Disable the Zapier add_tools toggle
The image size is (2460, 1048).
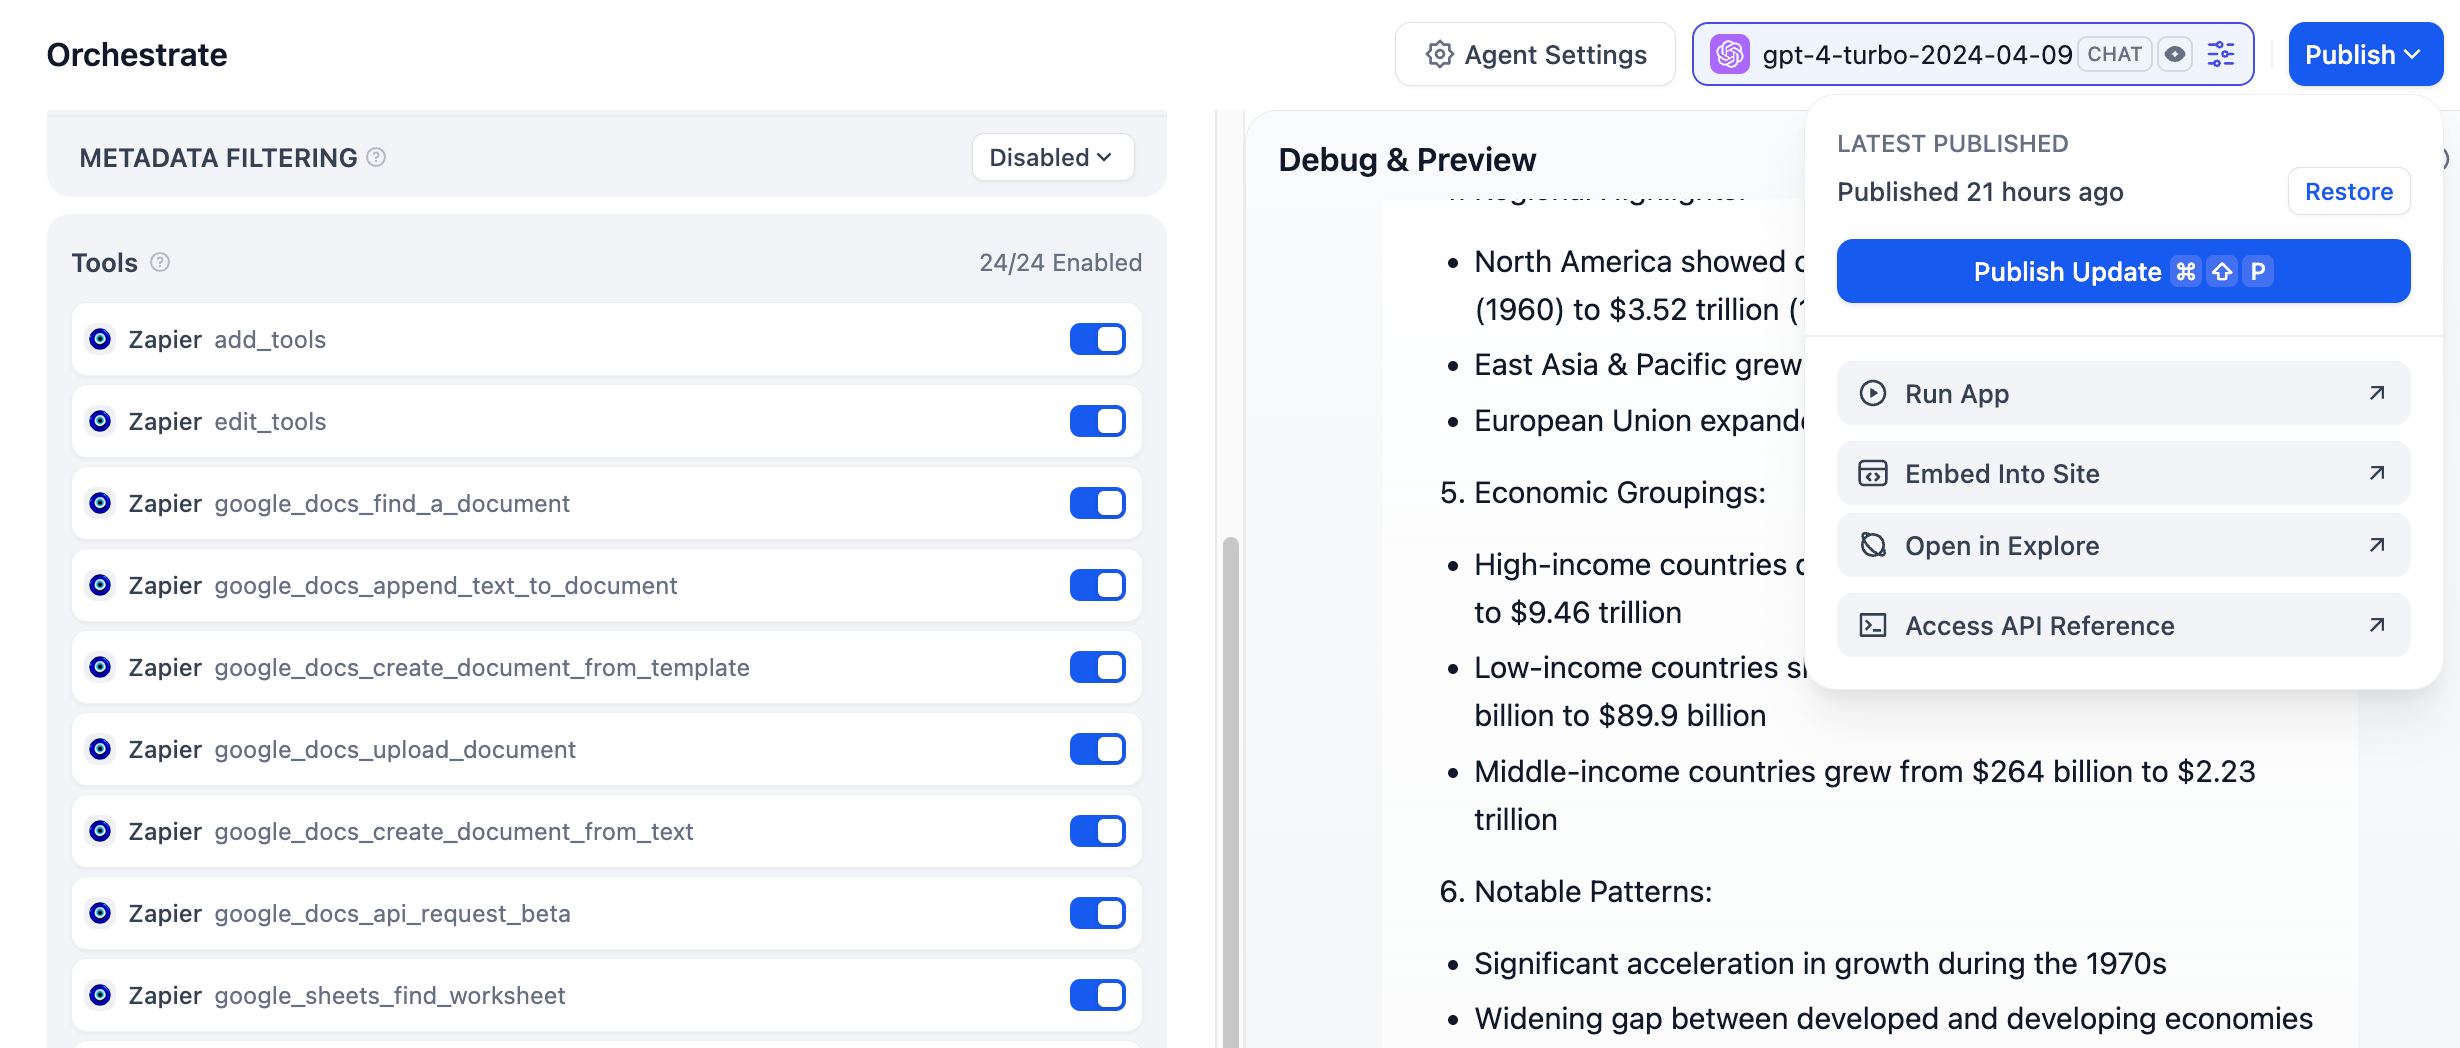pos(1097,339)
